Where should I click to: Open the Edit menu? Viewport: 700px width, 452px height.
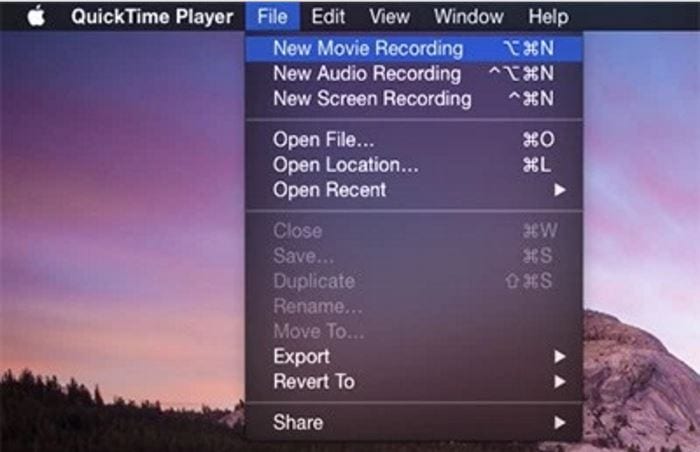(x=328, y=17)
